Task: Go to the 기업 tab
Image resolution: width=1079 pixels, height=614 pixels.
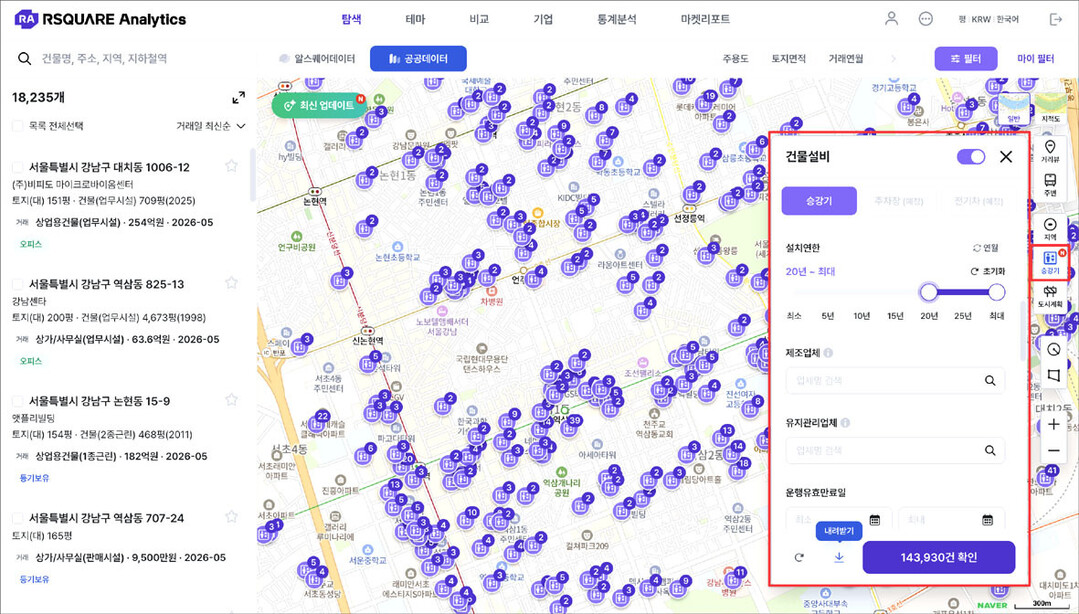Action: click(543, 19)
